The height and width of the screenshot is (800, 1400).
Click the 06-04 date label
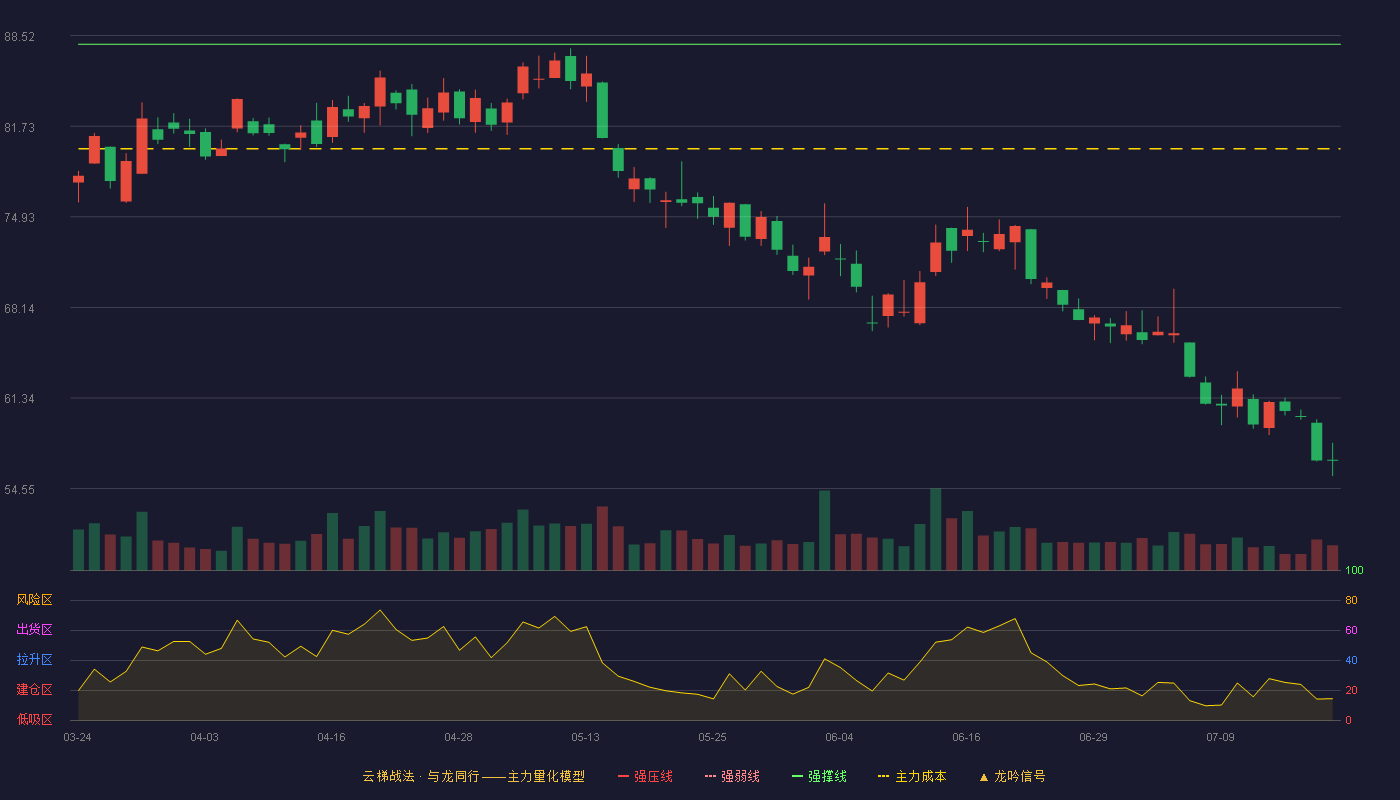click(839, 737)
